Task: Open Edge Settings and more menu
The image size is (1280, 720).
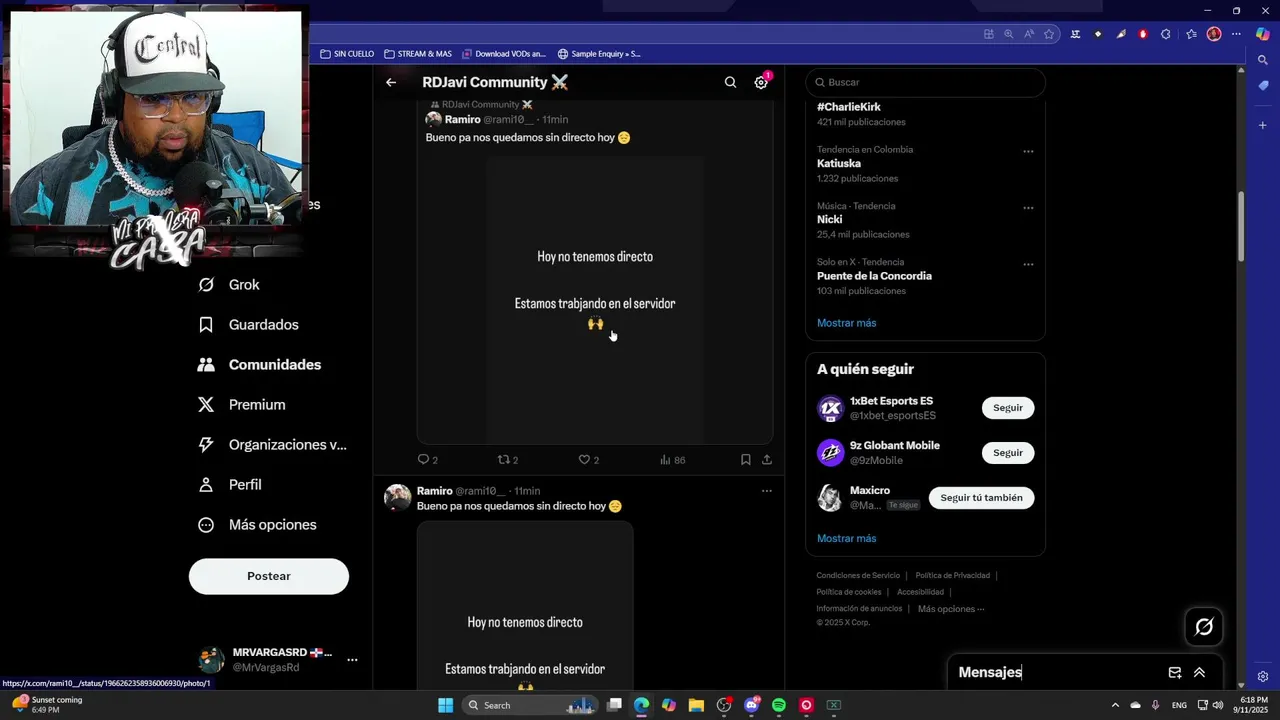Action: 1236,34
